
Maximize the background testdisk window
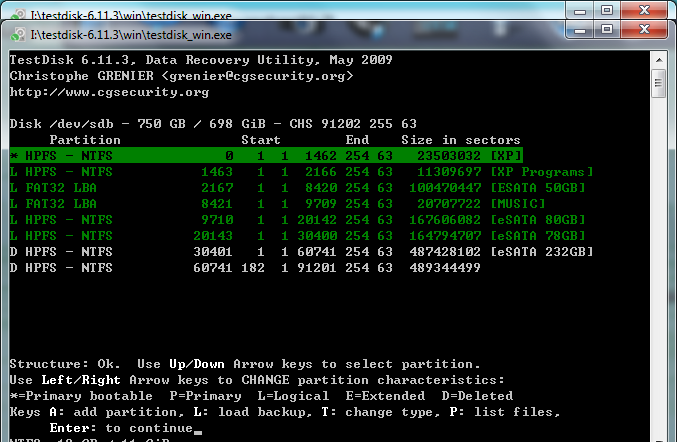607,11
